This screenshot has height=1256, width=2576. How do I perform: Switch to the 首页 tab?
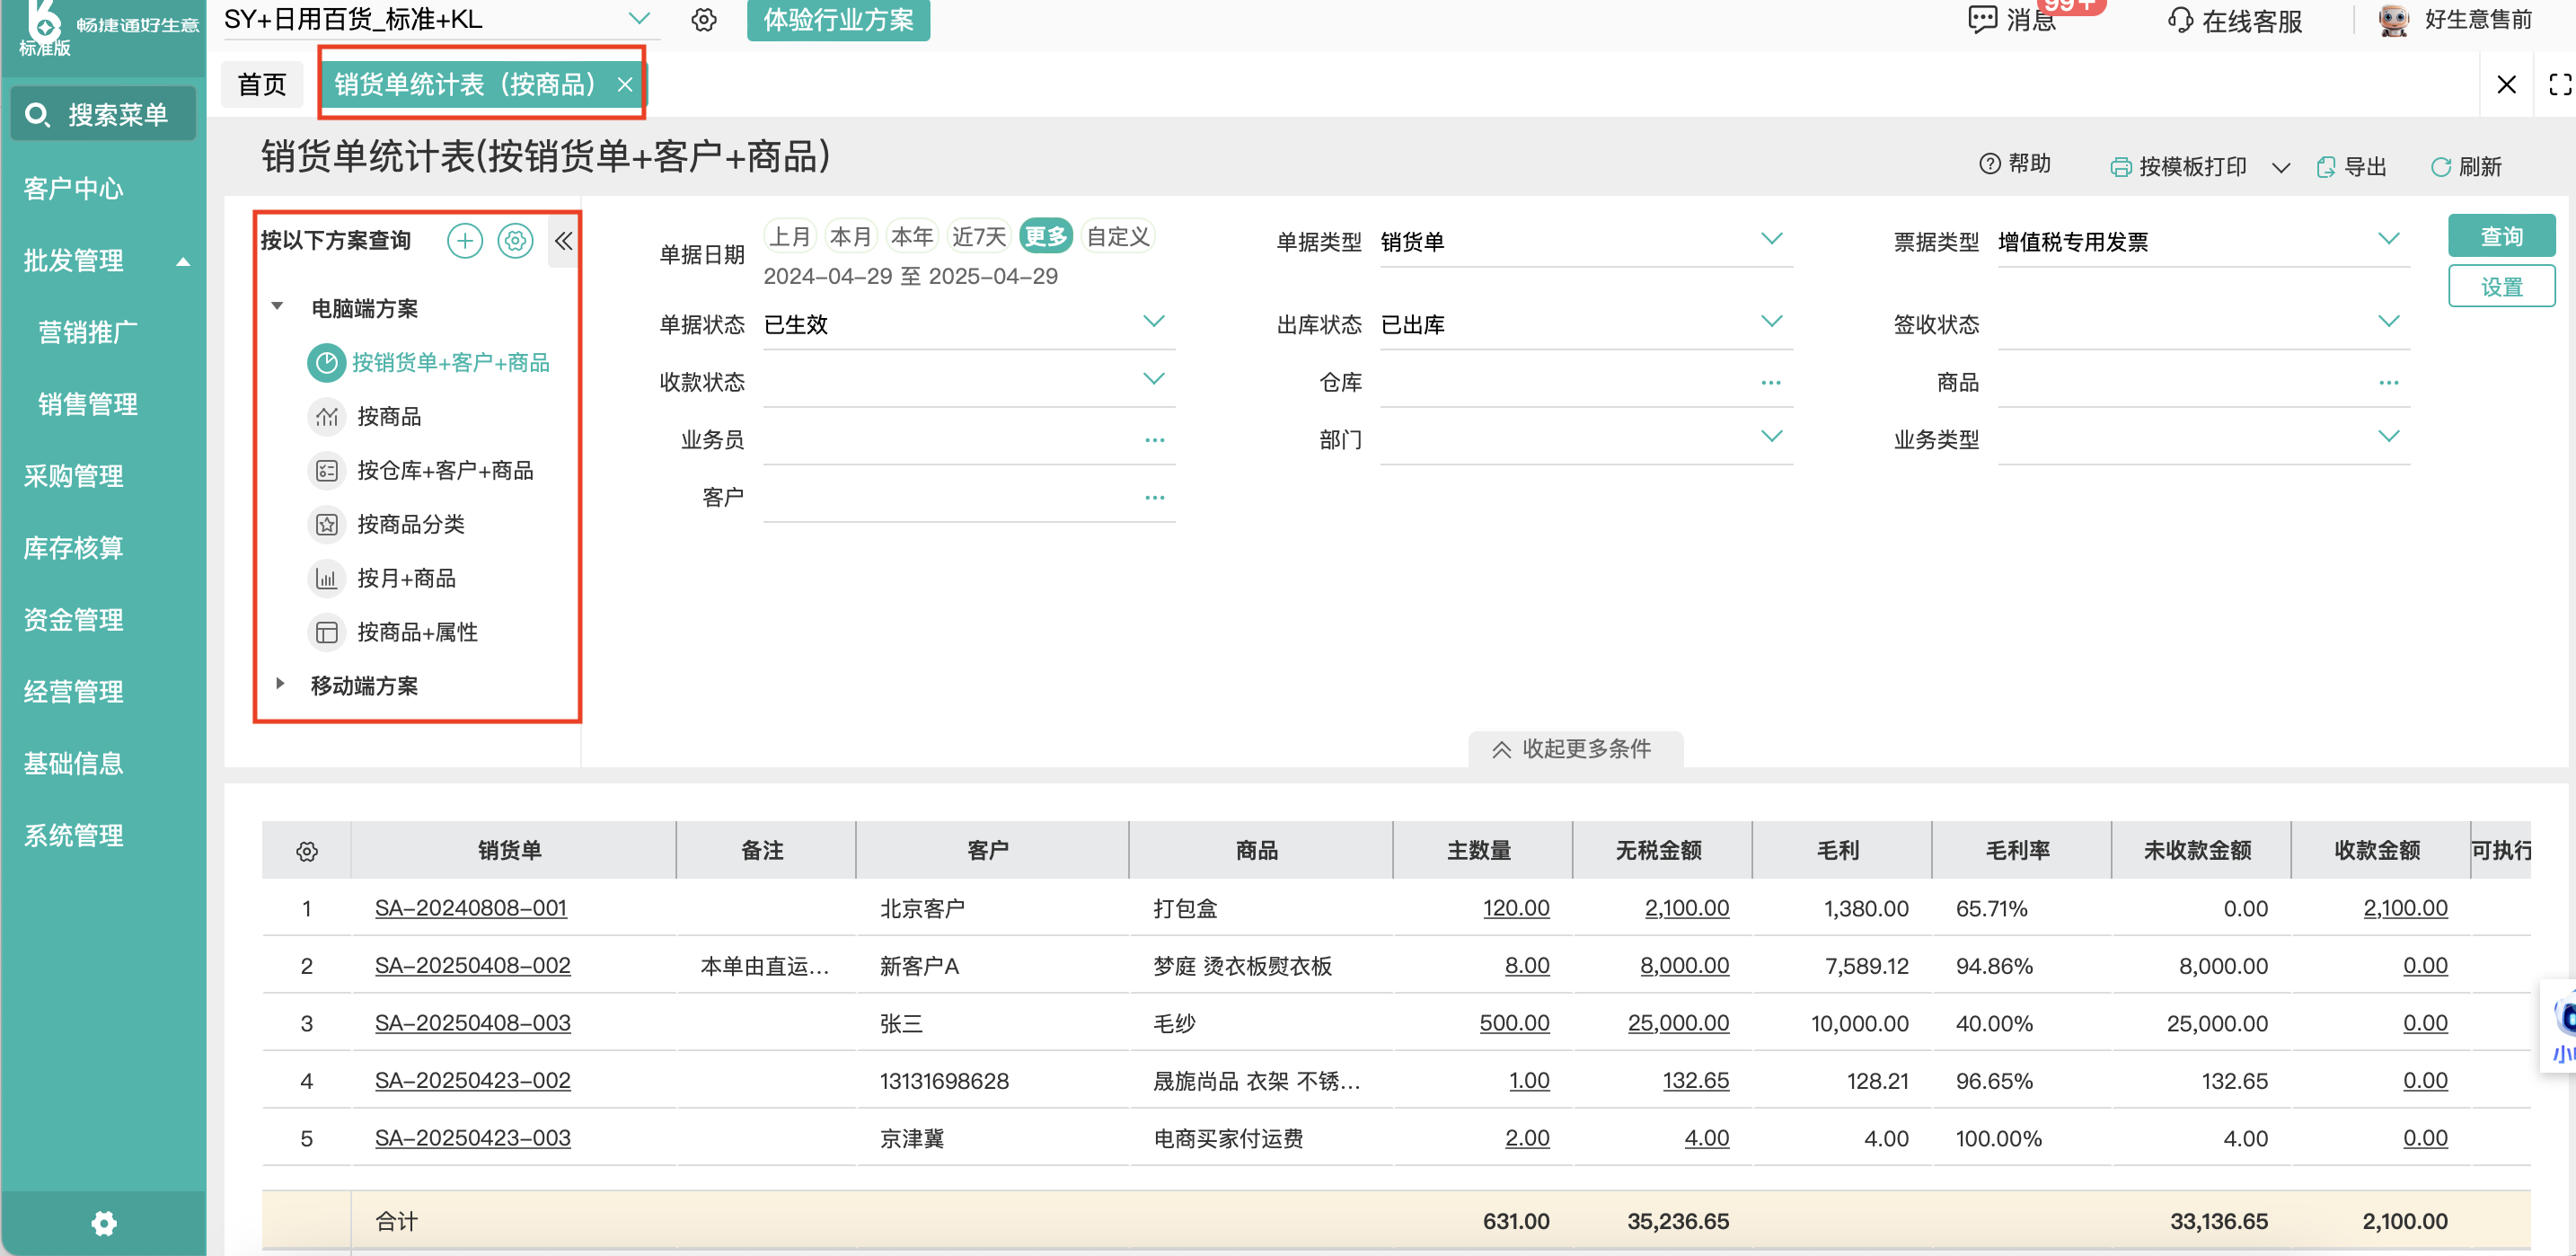262,85
